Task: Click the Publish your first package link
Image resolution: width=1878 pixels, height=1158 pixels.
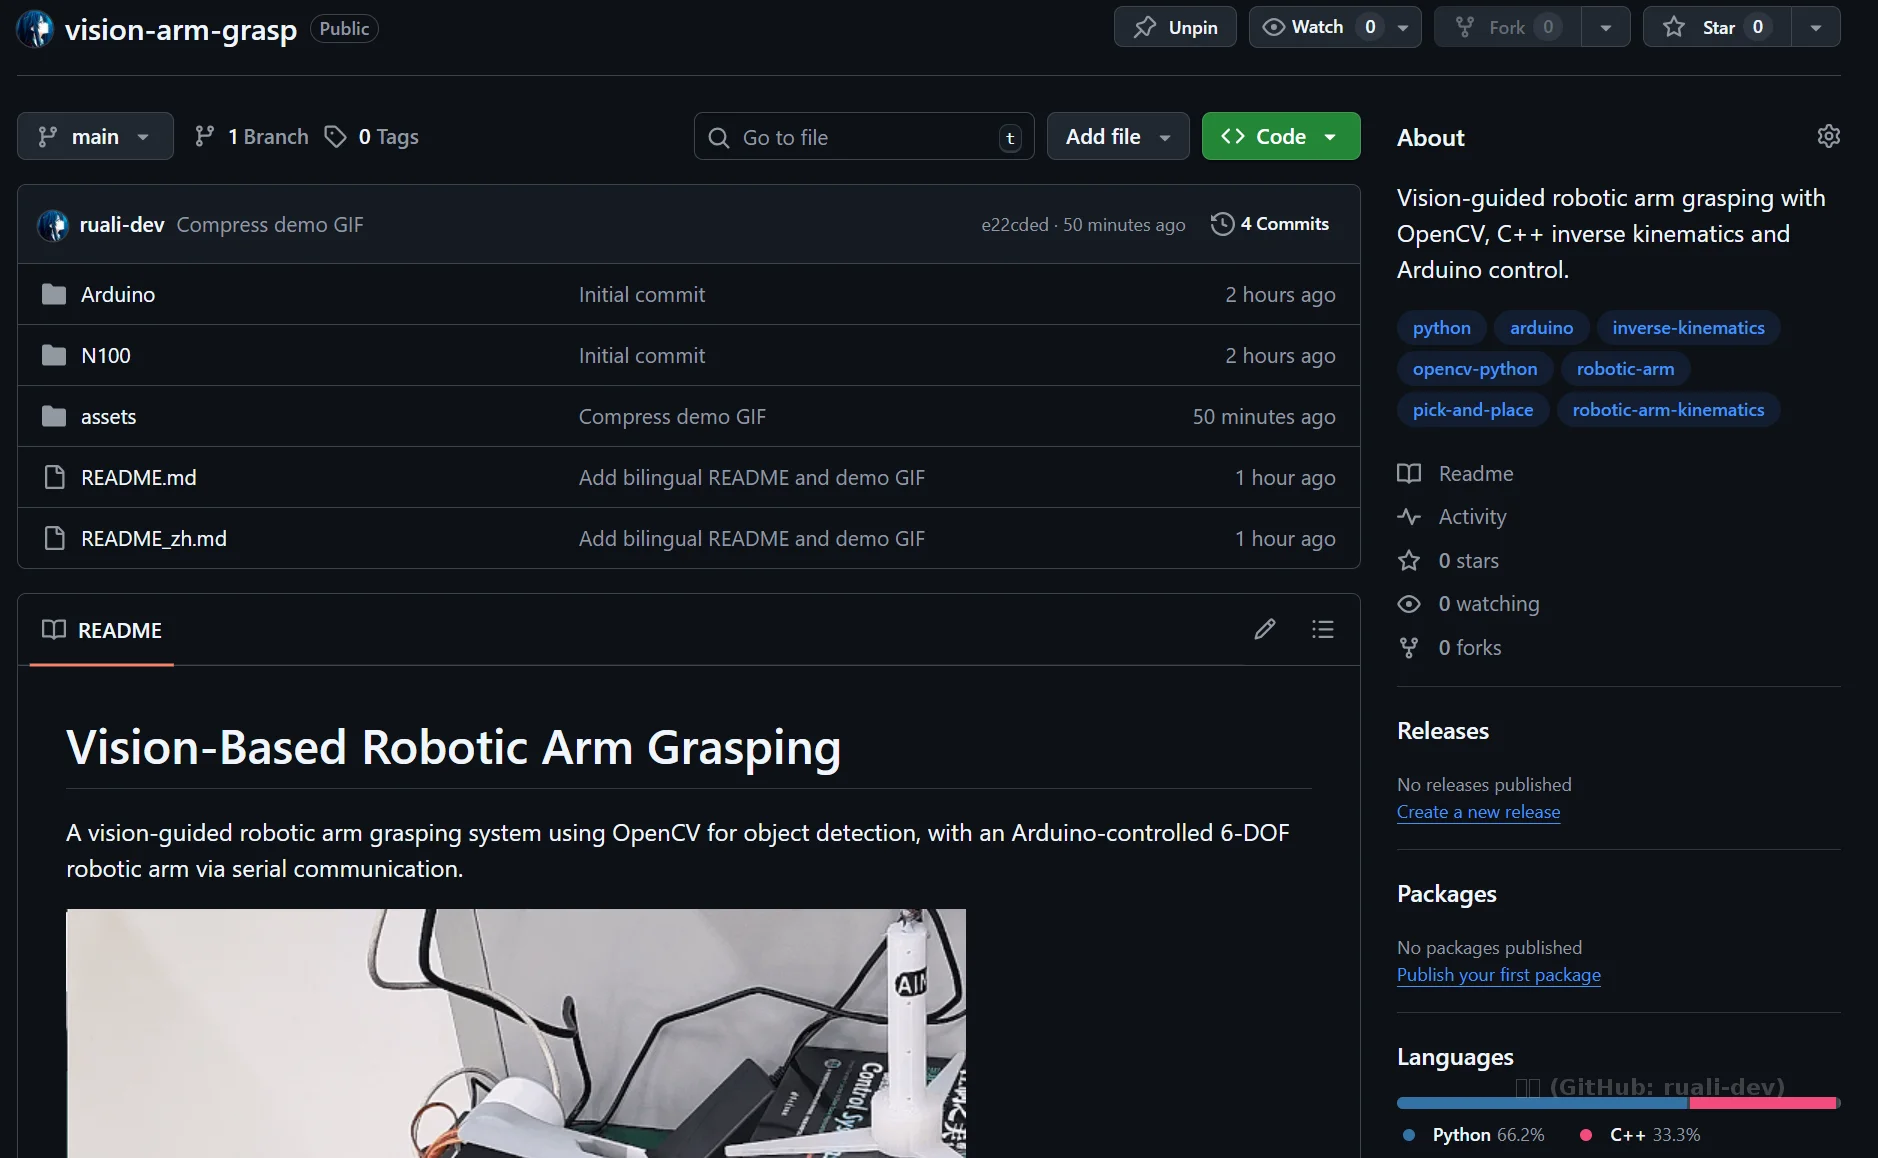Action: [1498, 975]
